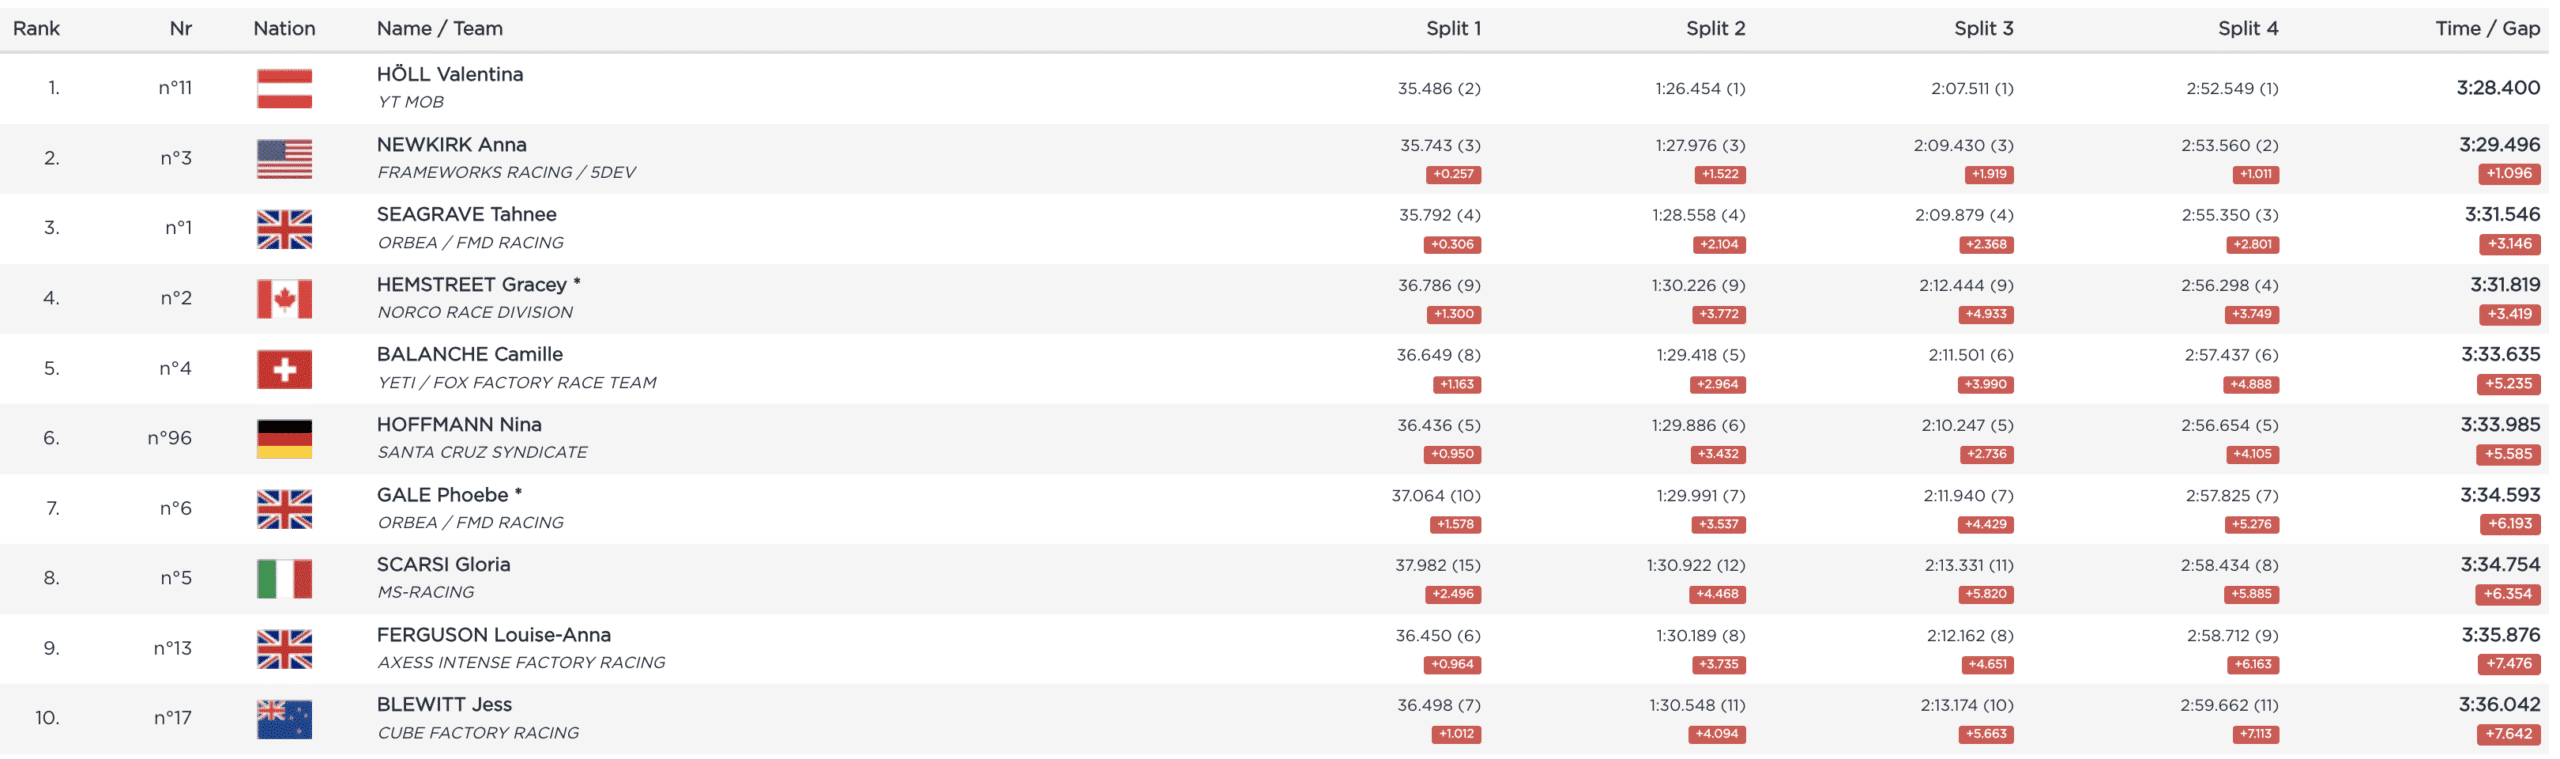Click the SANTA CRUZ SYNDICATE team name
This screenshot has height=759, width=2560.
click(x=482, y=453)
